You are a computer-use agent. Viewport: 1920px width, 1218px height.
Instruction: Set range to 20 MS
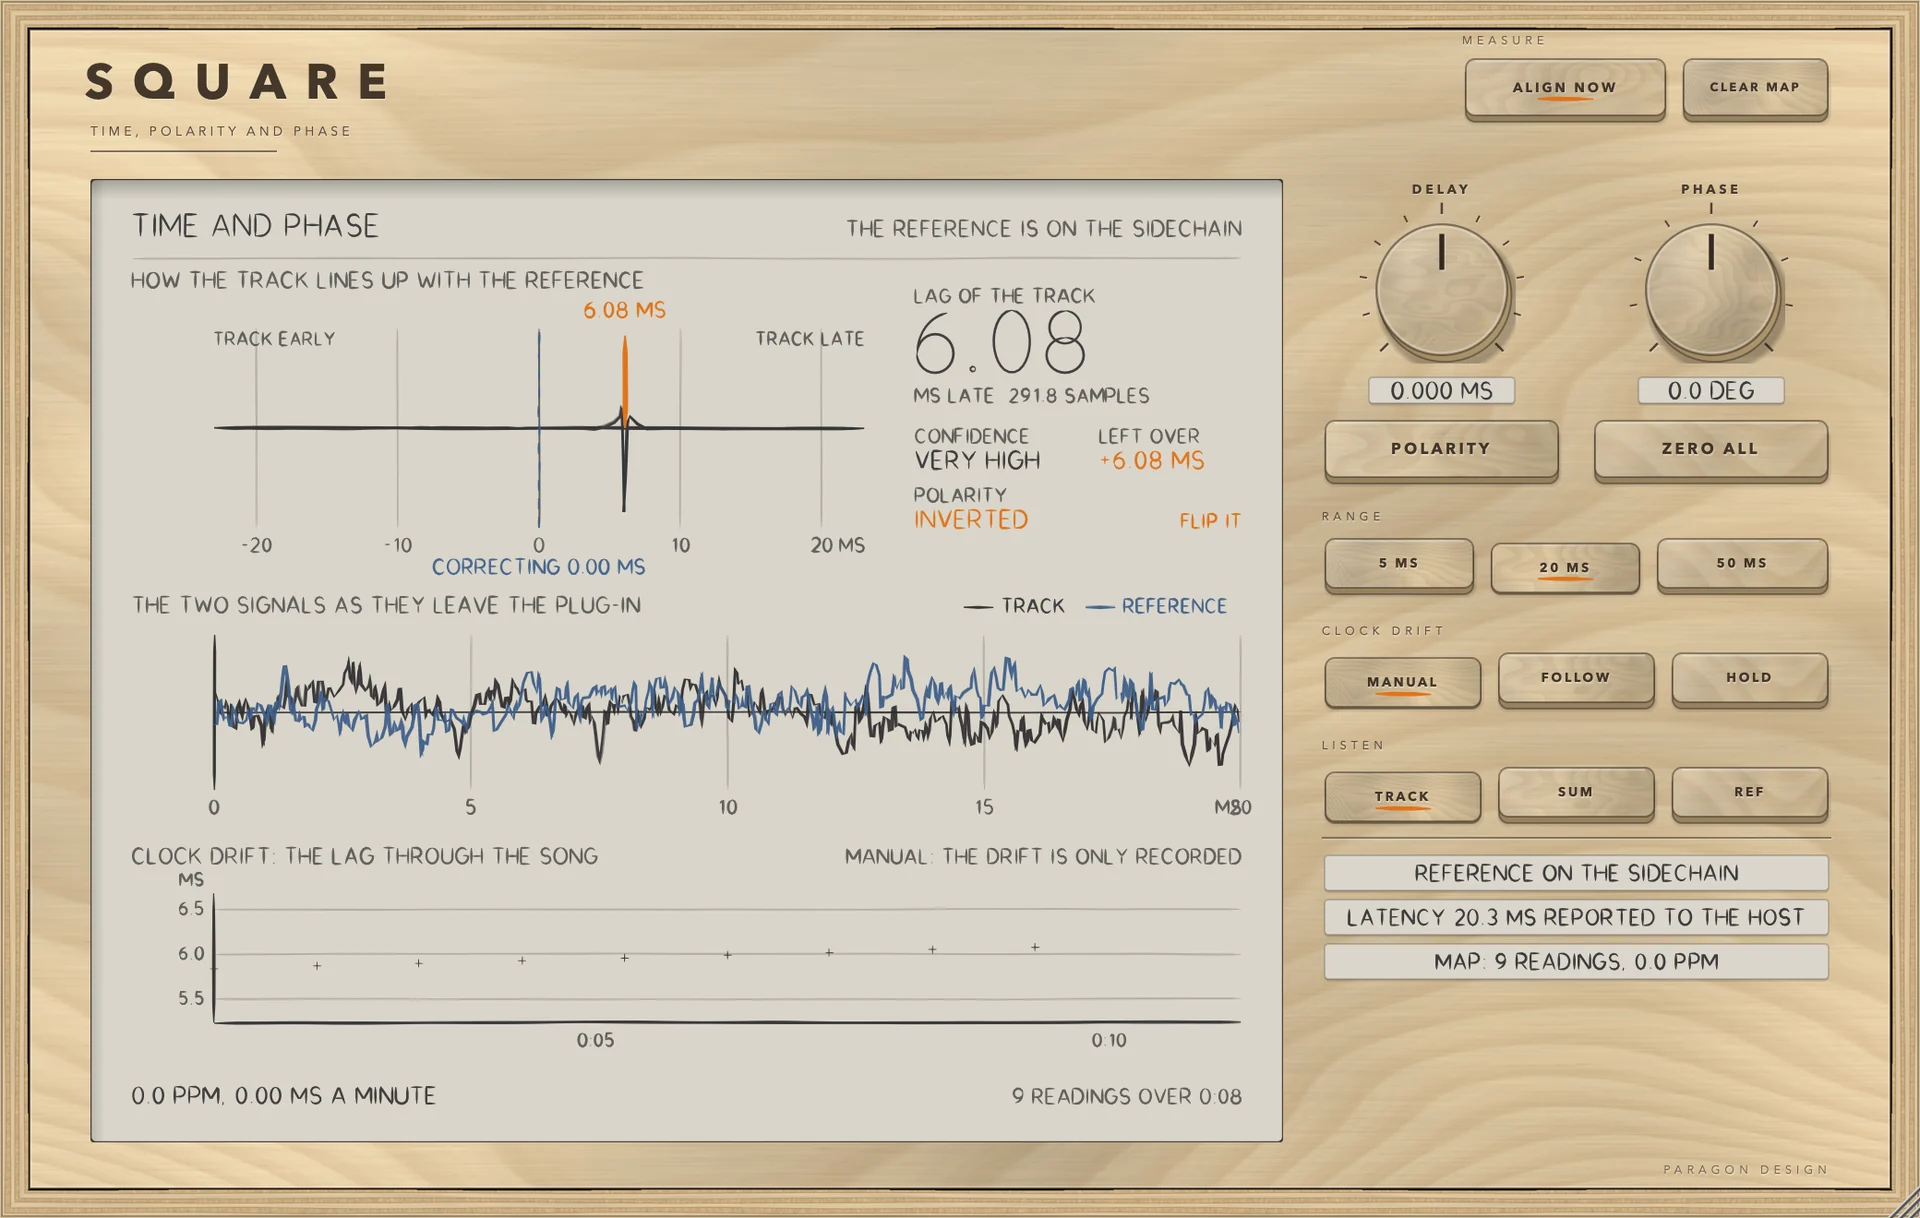click(1564, 567)
